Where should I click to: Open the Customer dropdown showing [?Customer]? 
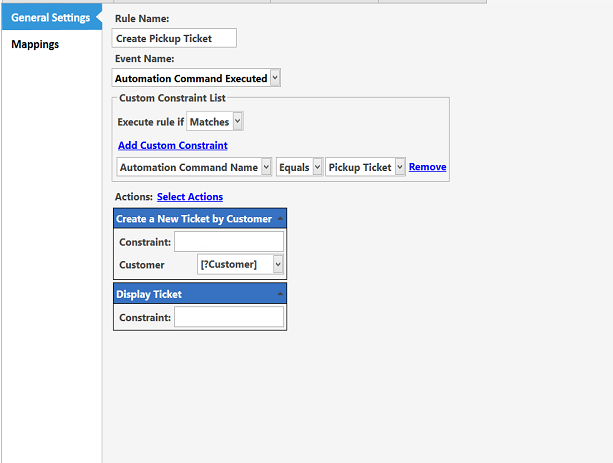(241, 265)
